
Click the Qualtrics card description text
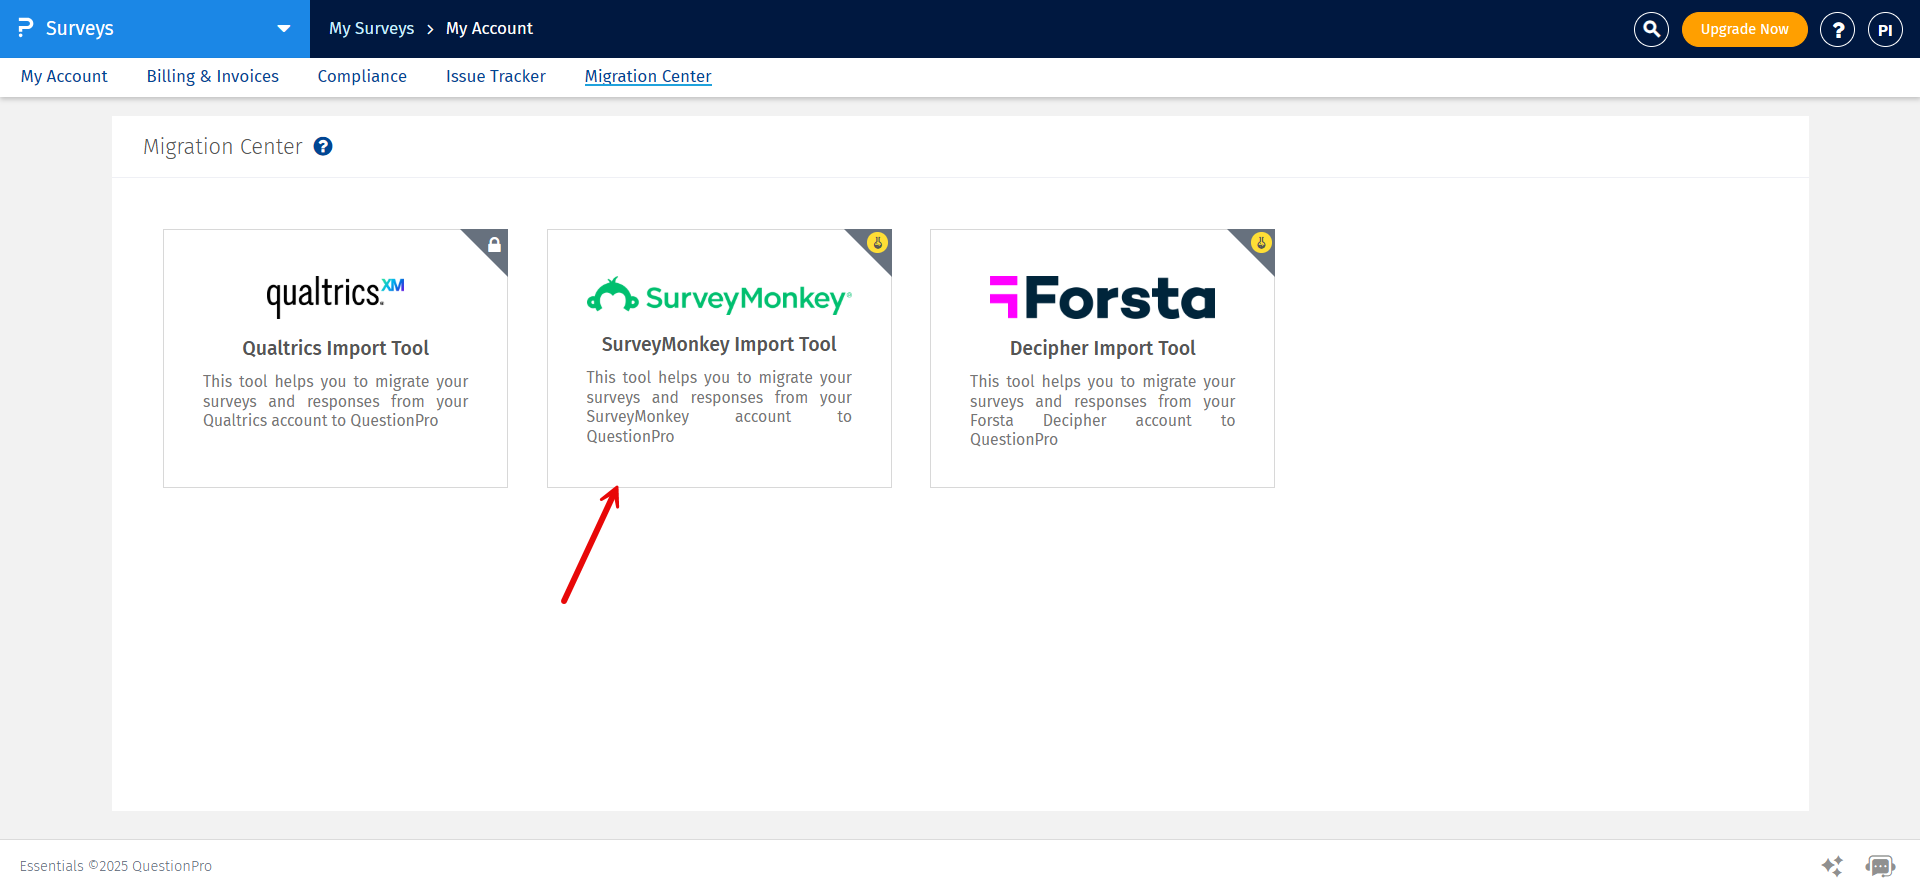[335, 401]
